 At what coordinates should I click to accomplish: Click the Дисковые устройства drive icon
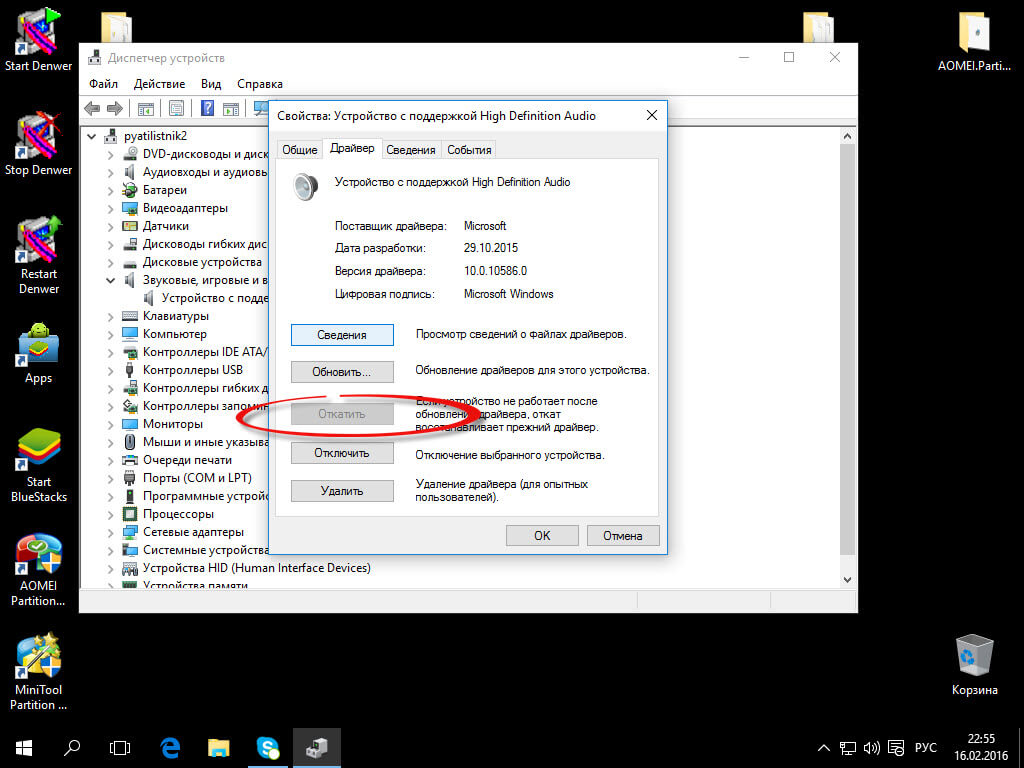129,263
